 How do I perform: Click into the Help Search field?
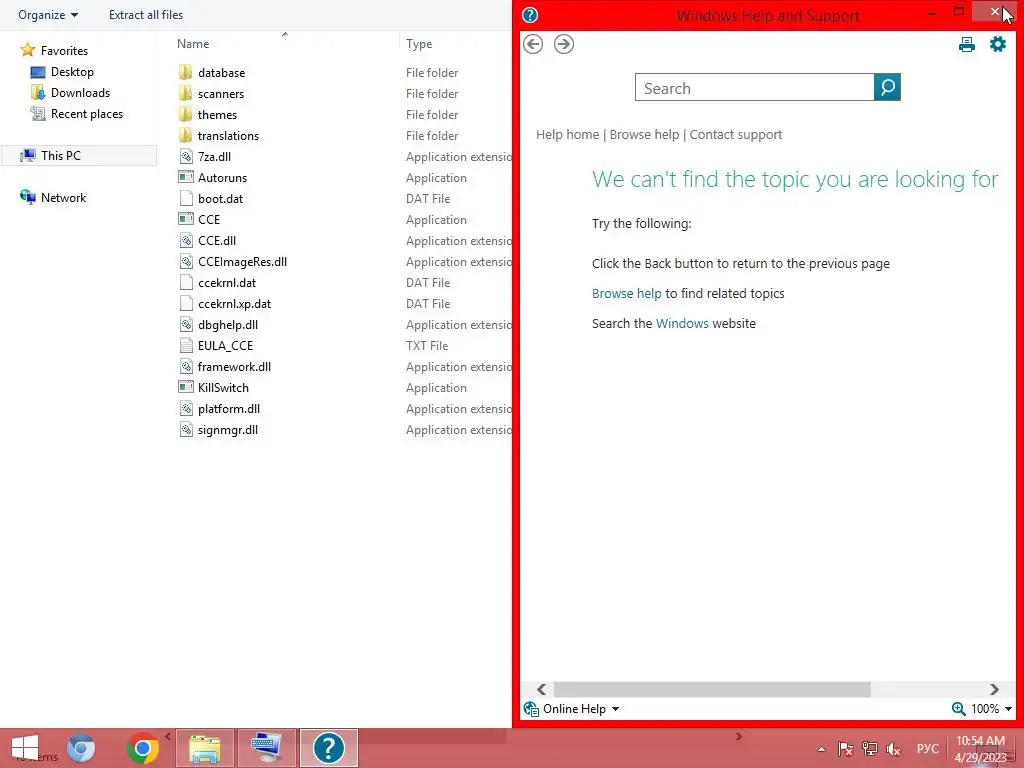(x=754, y=88)
